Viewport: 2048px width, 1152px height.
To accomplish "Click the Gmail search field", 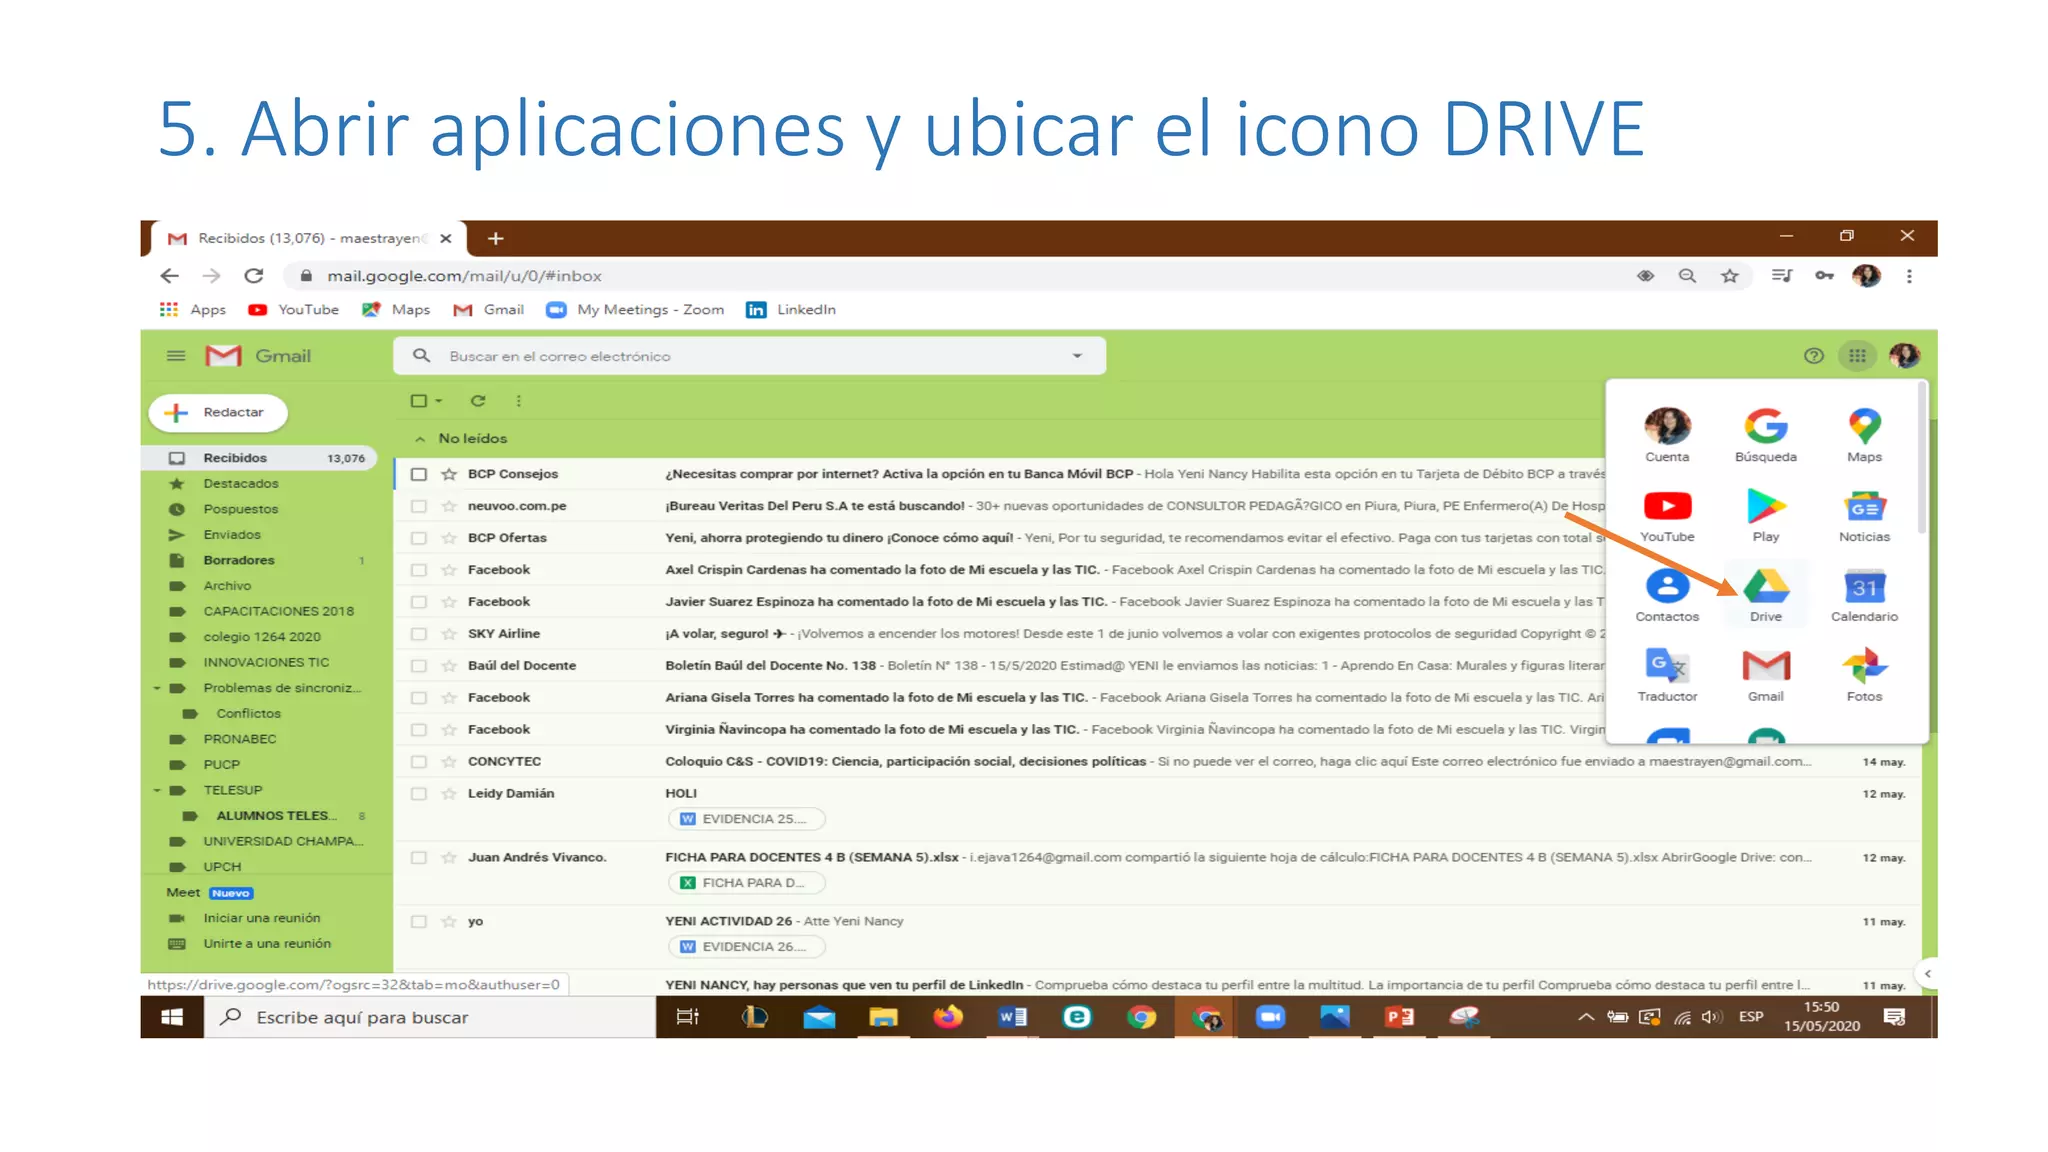I will [750, 356].
